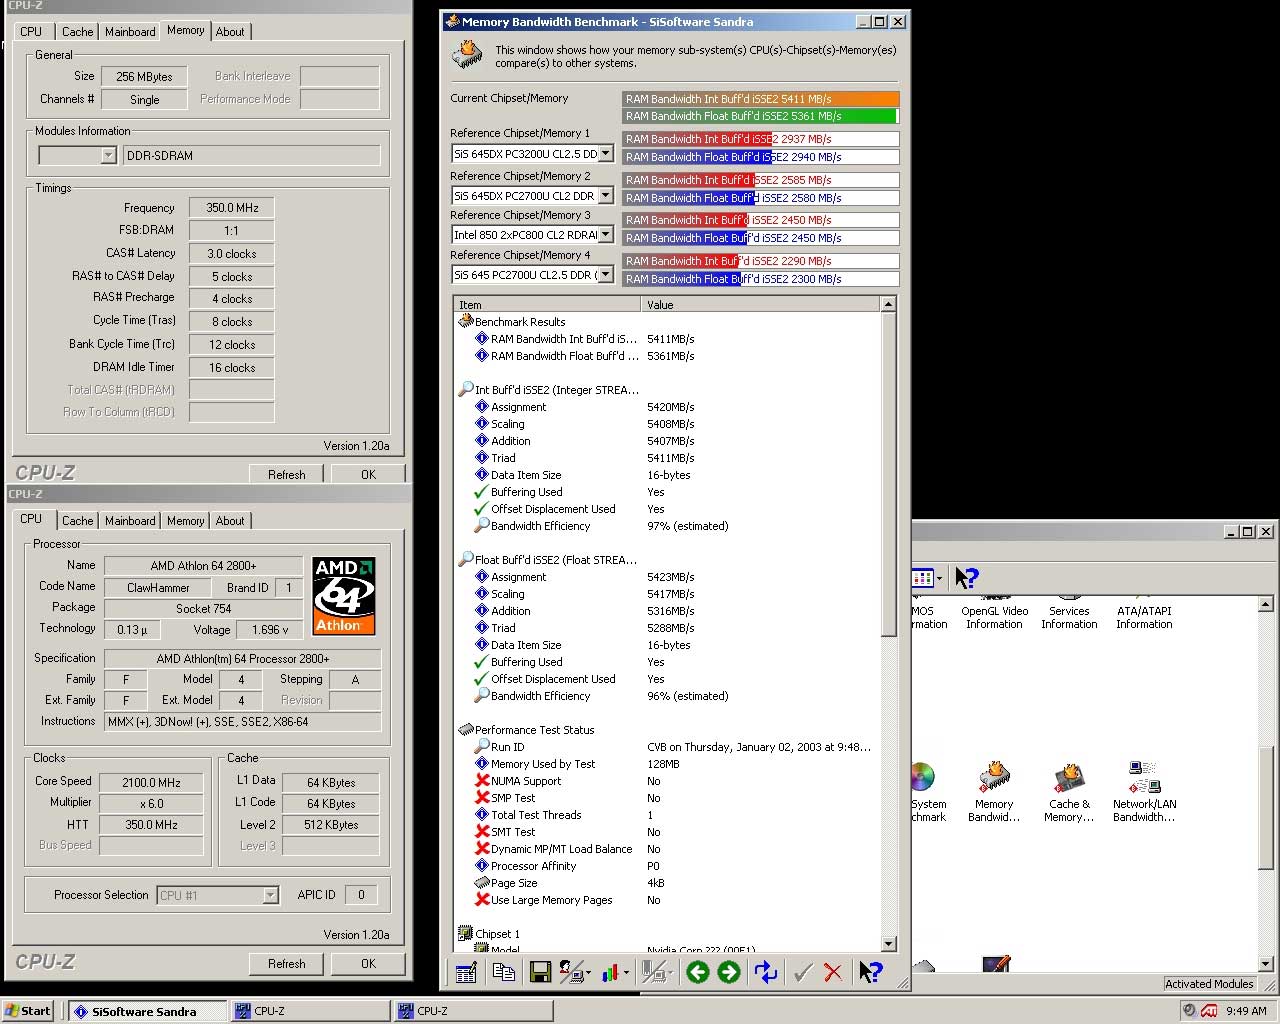
Task: Save the benchmark with the floppy disk icon
Action: pos(540,972)
